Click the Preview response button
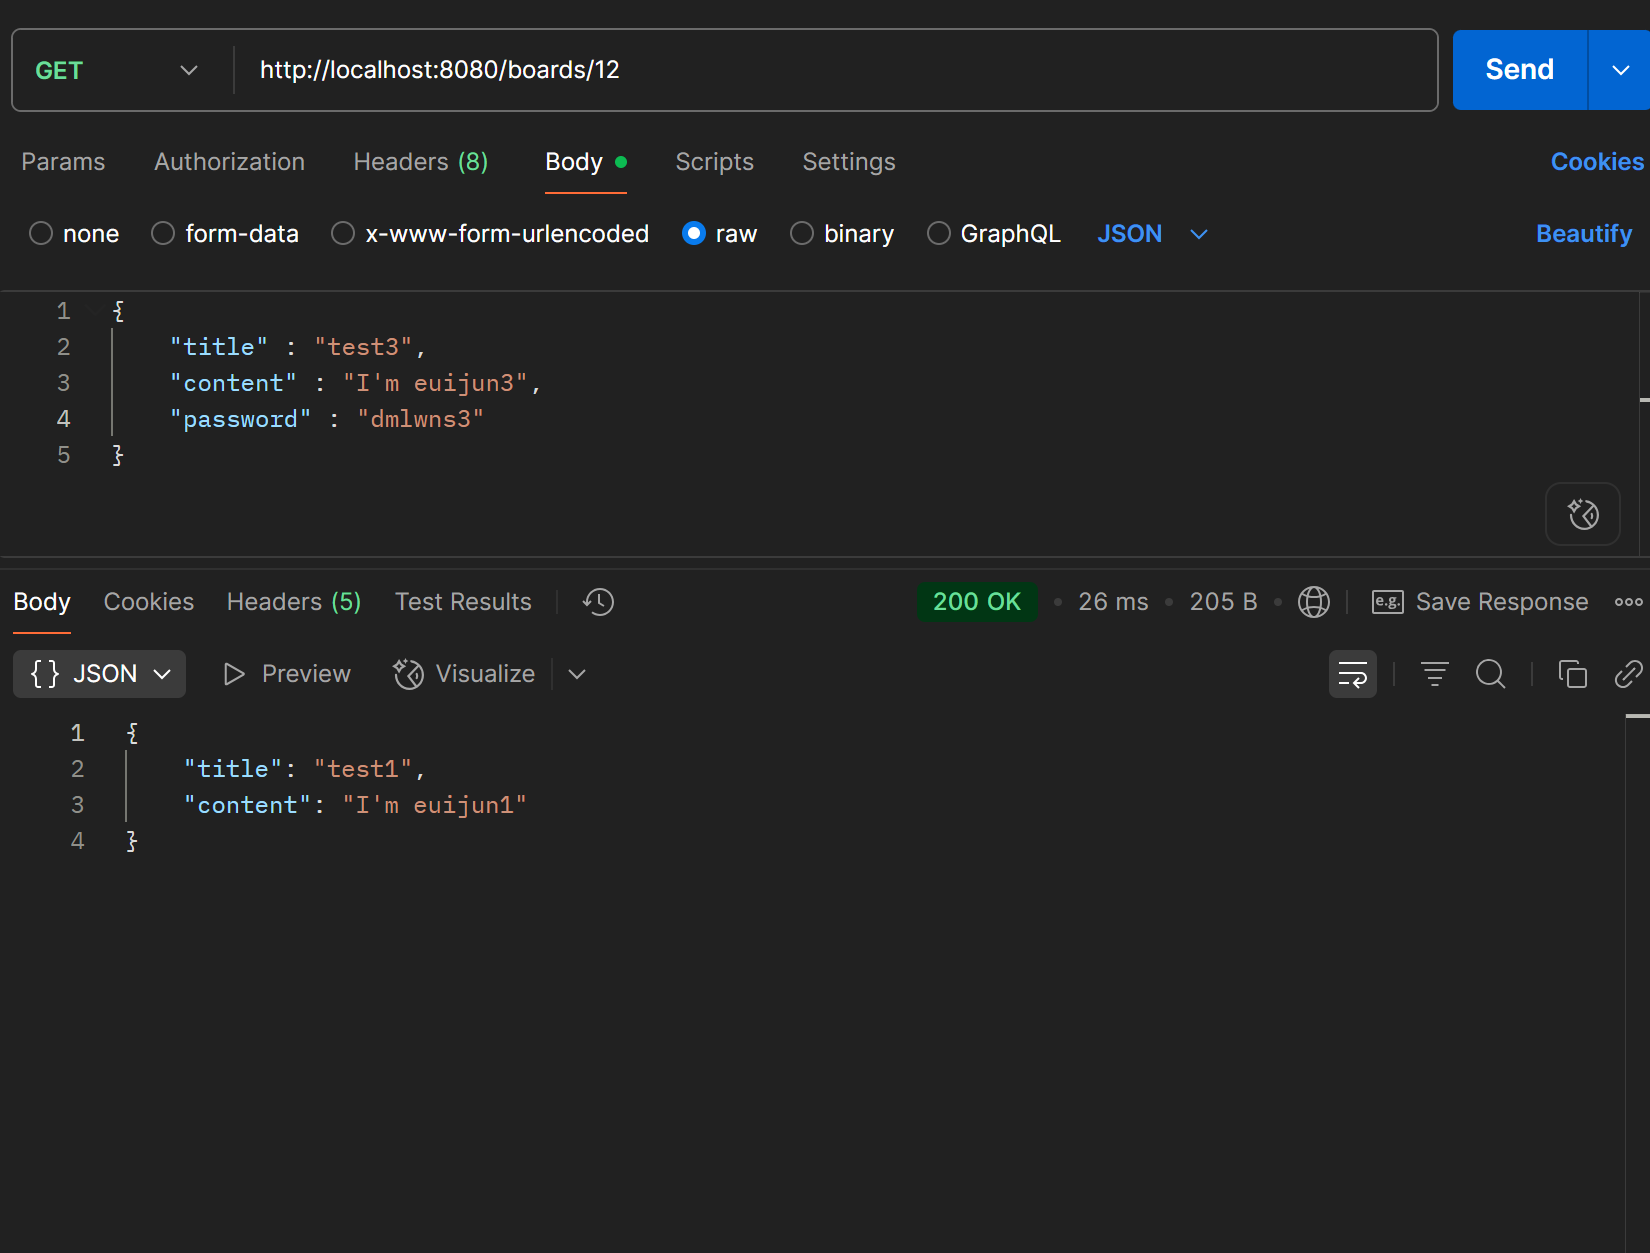This screenshot has width=1650, height=1253. click(287, 674)
